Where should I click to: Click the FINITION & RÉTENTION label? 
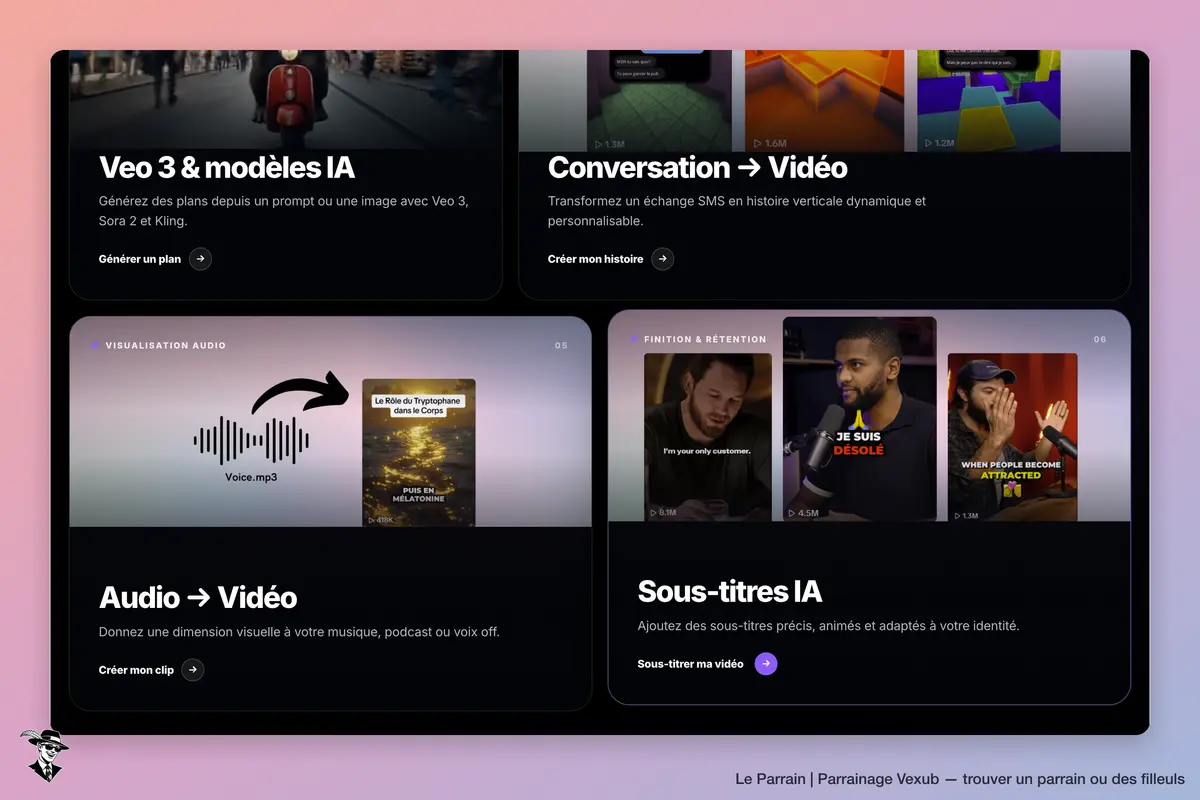click(x=705, y=339)
